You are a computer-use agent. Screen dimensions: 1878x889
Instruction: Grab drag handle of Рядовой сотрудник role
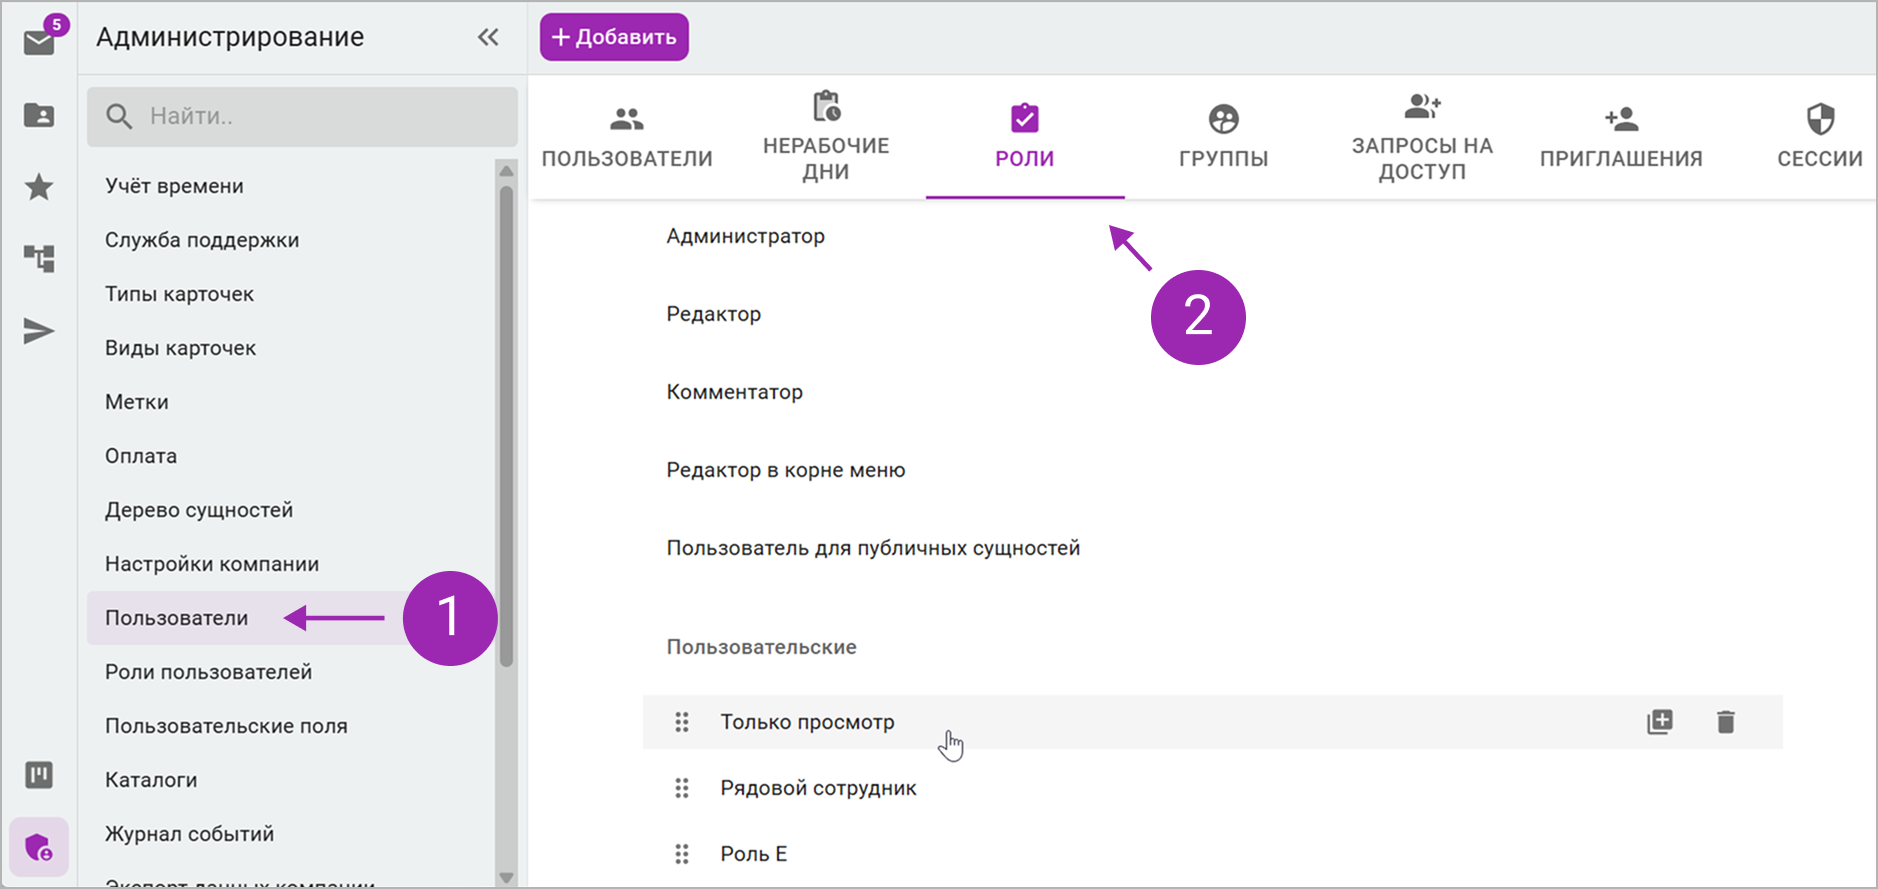click(682, 788)
